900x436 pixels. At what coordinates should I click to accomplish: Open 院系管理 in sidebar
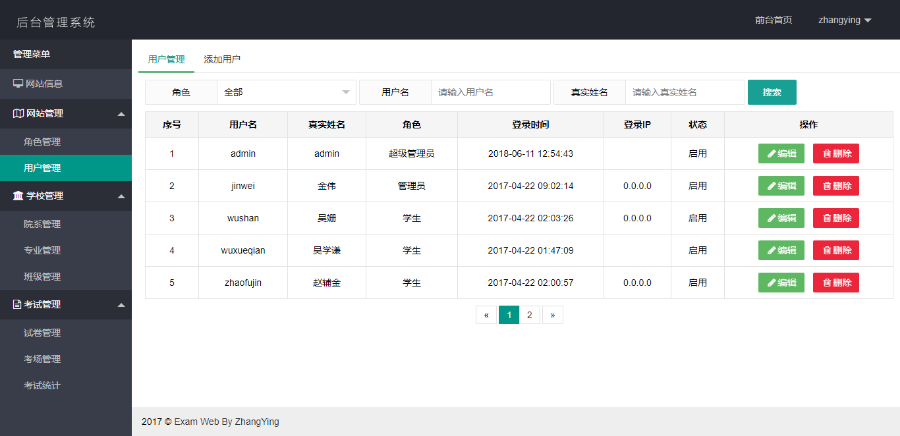coord(66,224)
